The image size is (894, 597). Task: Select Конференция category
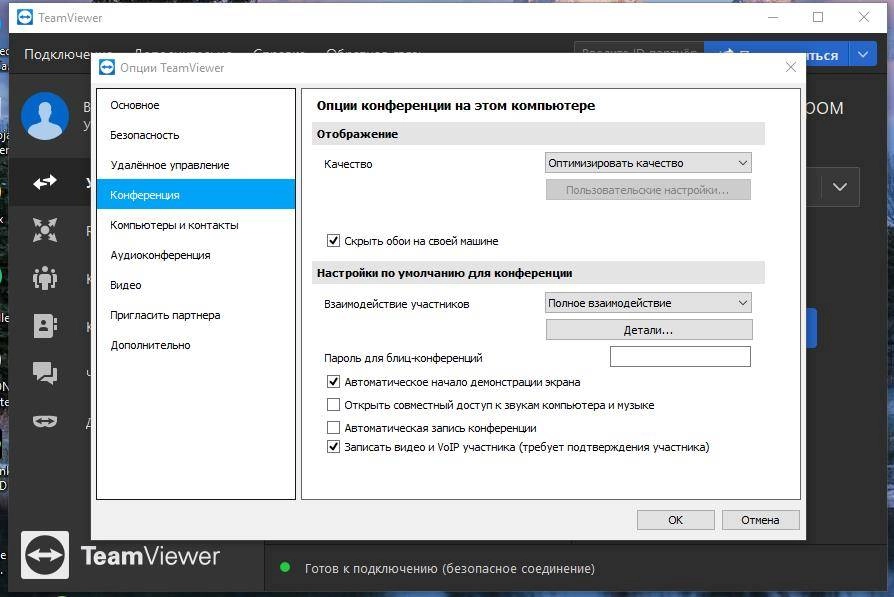click(x=196, y=194)
